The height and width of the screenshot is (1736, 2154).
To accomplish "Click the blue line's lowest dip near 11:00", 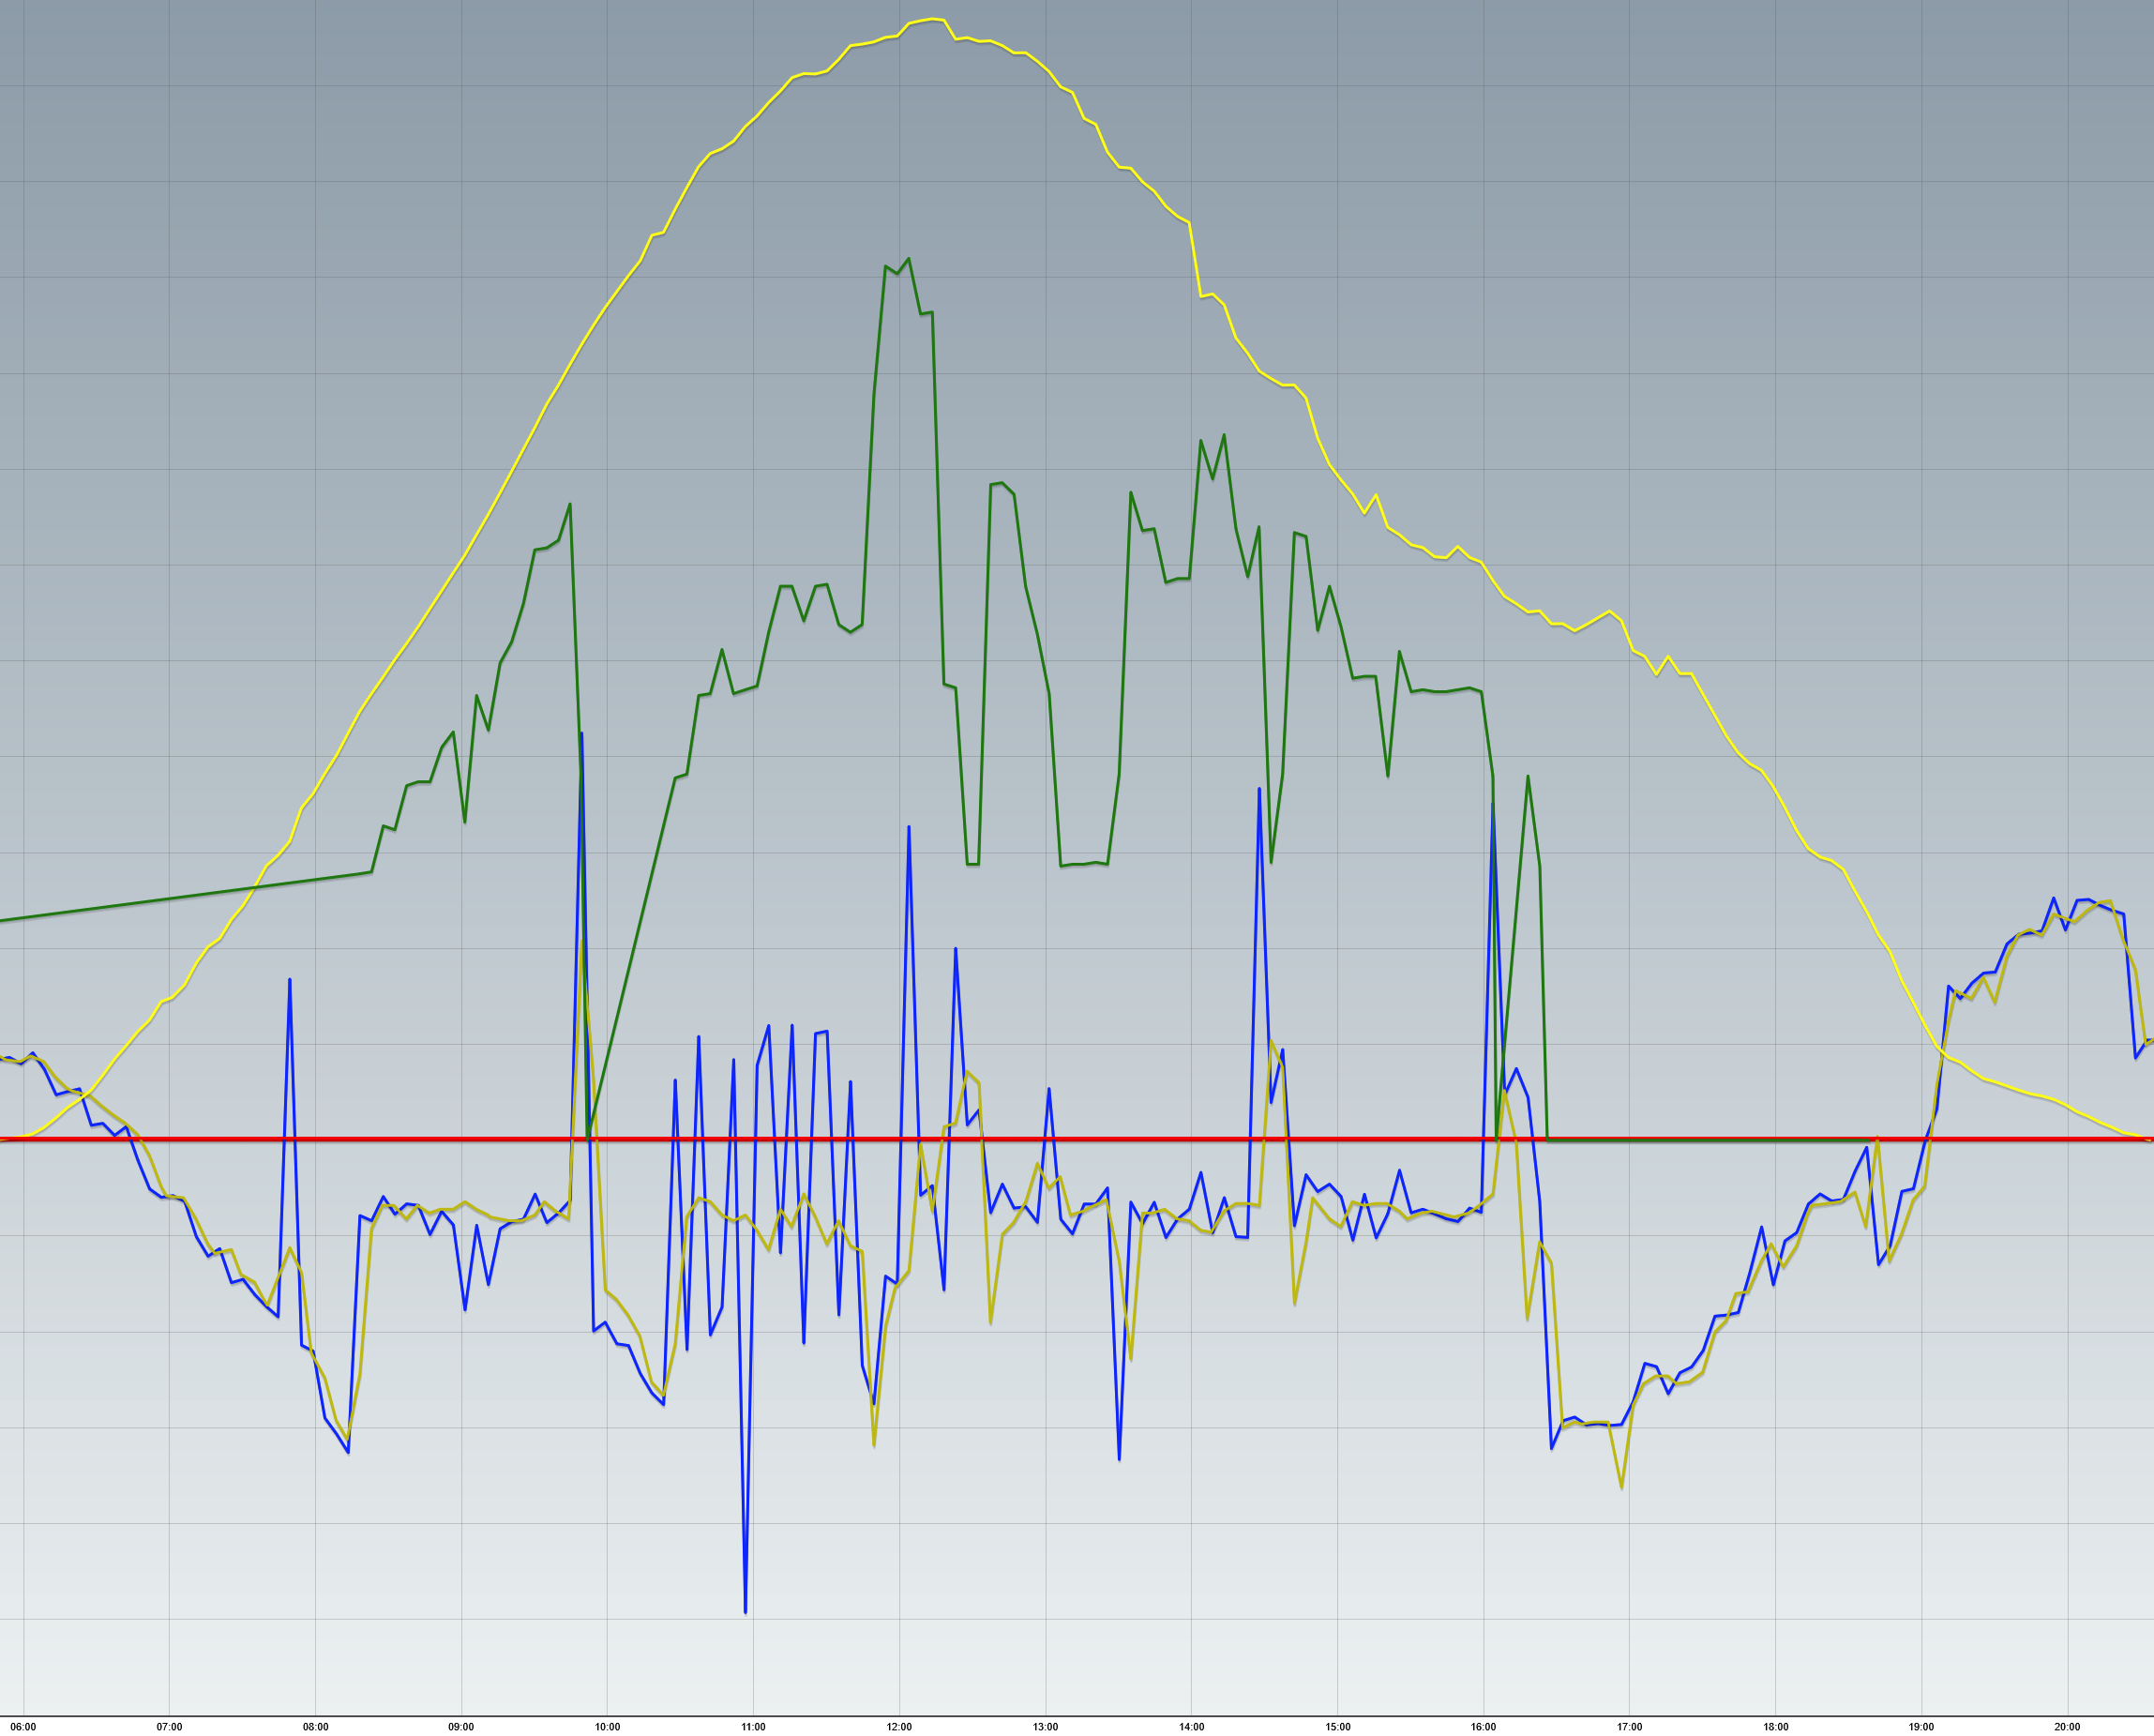I will pos(745,1612).
